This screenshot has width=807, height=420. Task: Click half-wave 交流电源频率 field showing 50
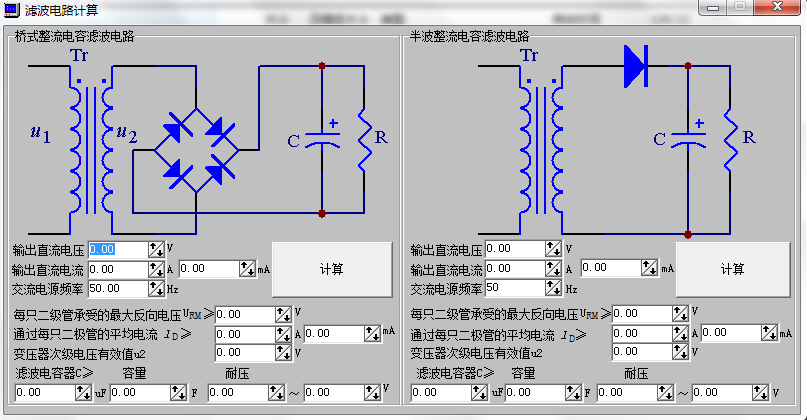point(515,288)
